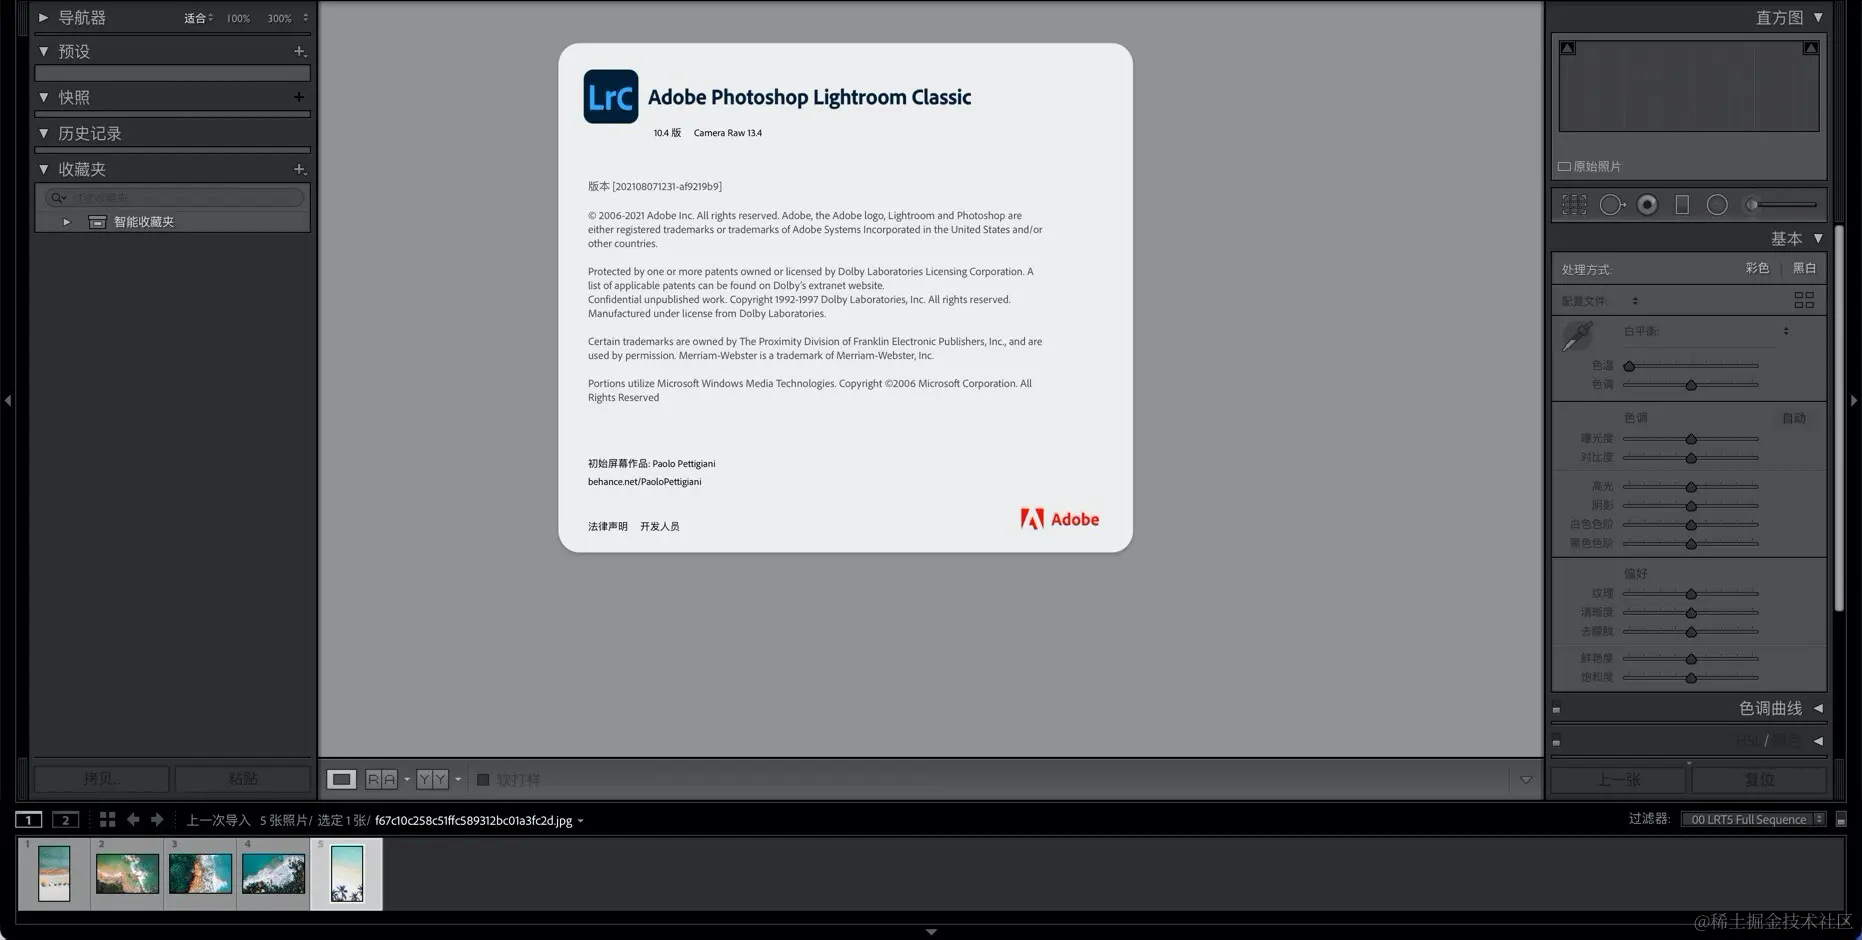The width and height of the screenshot is (1862, 940).
Task: Add a new preset with plus icon
Action: coord(299,51)
